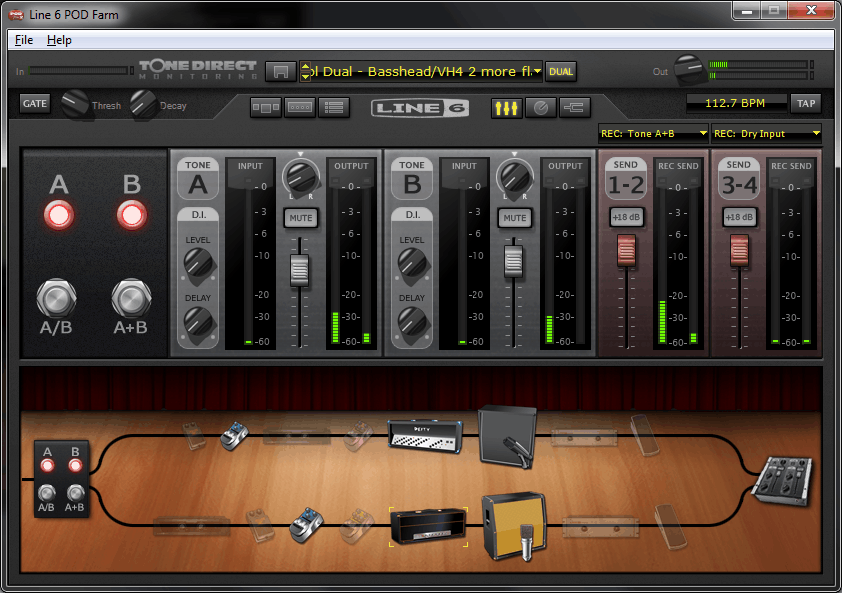Viewport: 842px width, 593px height.
Task: Click the Tone A D.I. Delay knob
Action: click(199, 321)
